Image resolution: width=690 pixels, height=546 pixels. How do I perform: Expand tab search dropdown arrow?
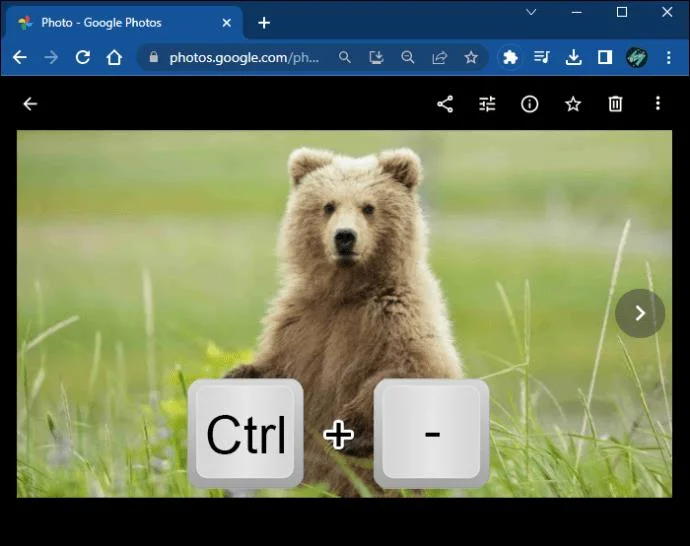pyautogui.click(x=531, y=12)
